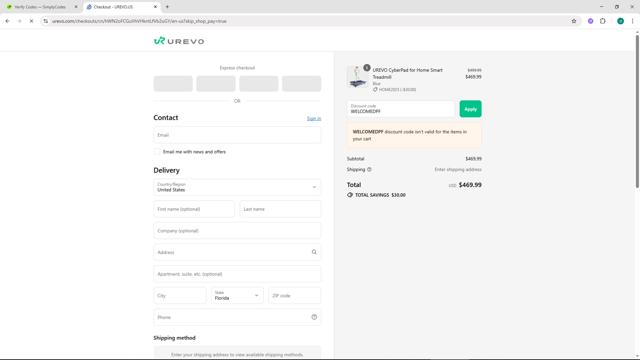The height and width of the screenshot is (360, 640).
Task: Click the Discount code field
Action: coord(401,109)
